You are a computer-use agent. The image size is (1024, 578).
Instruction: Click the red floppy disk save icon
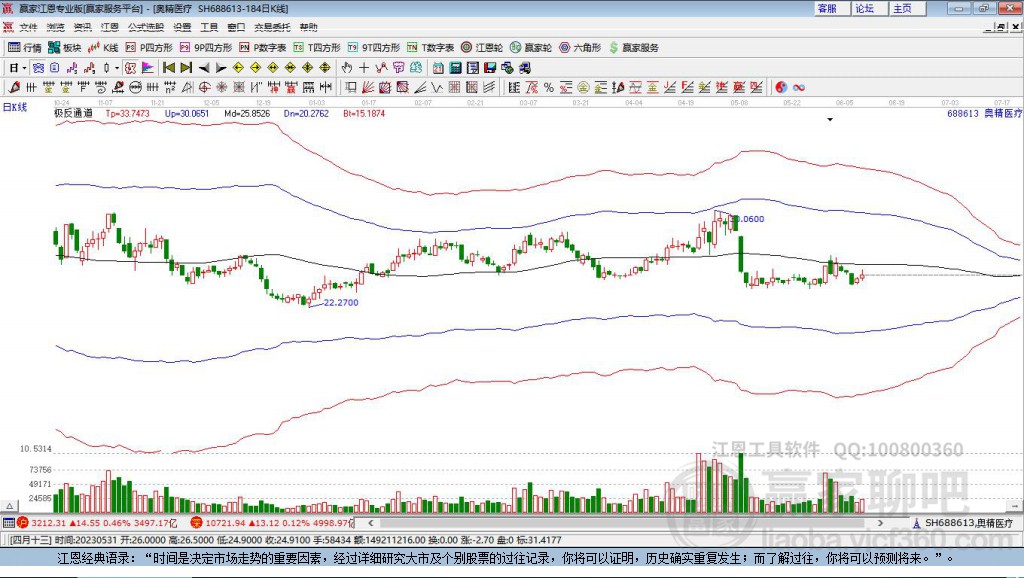pos(490,68)
